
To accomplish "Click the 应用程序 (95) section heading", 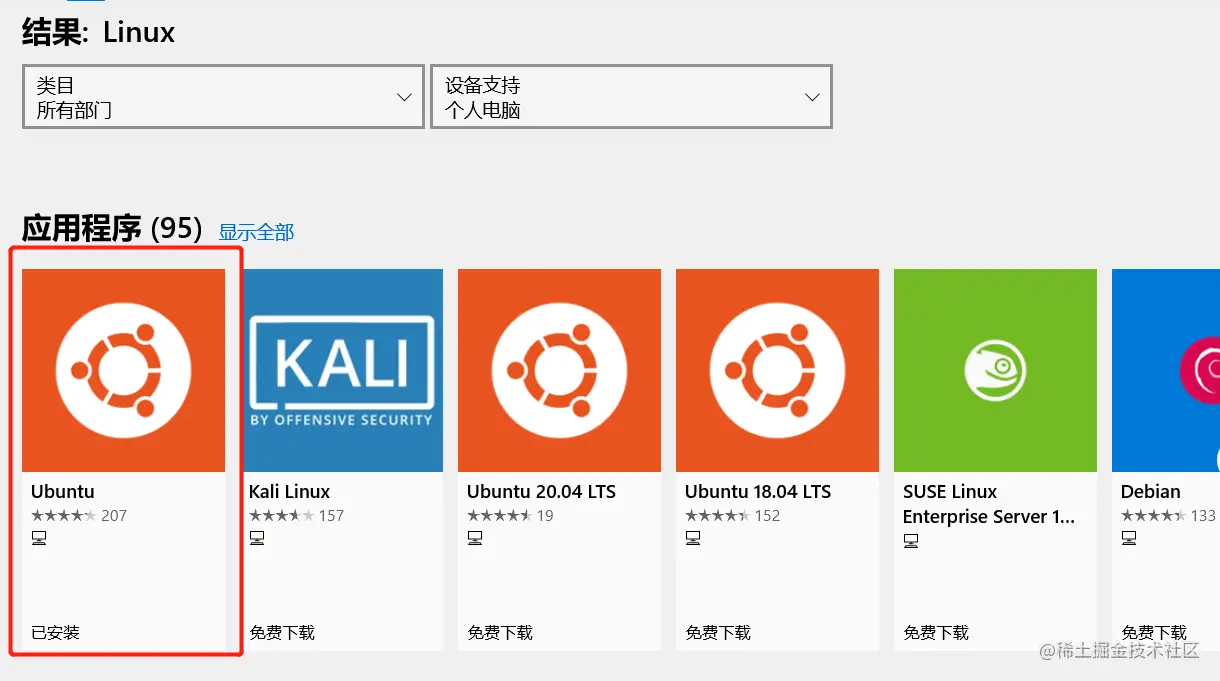I will coord(112,229).
